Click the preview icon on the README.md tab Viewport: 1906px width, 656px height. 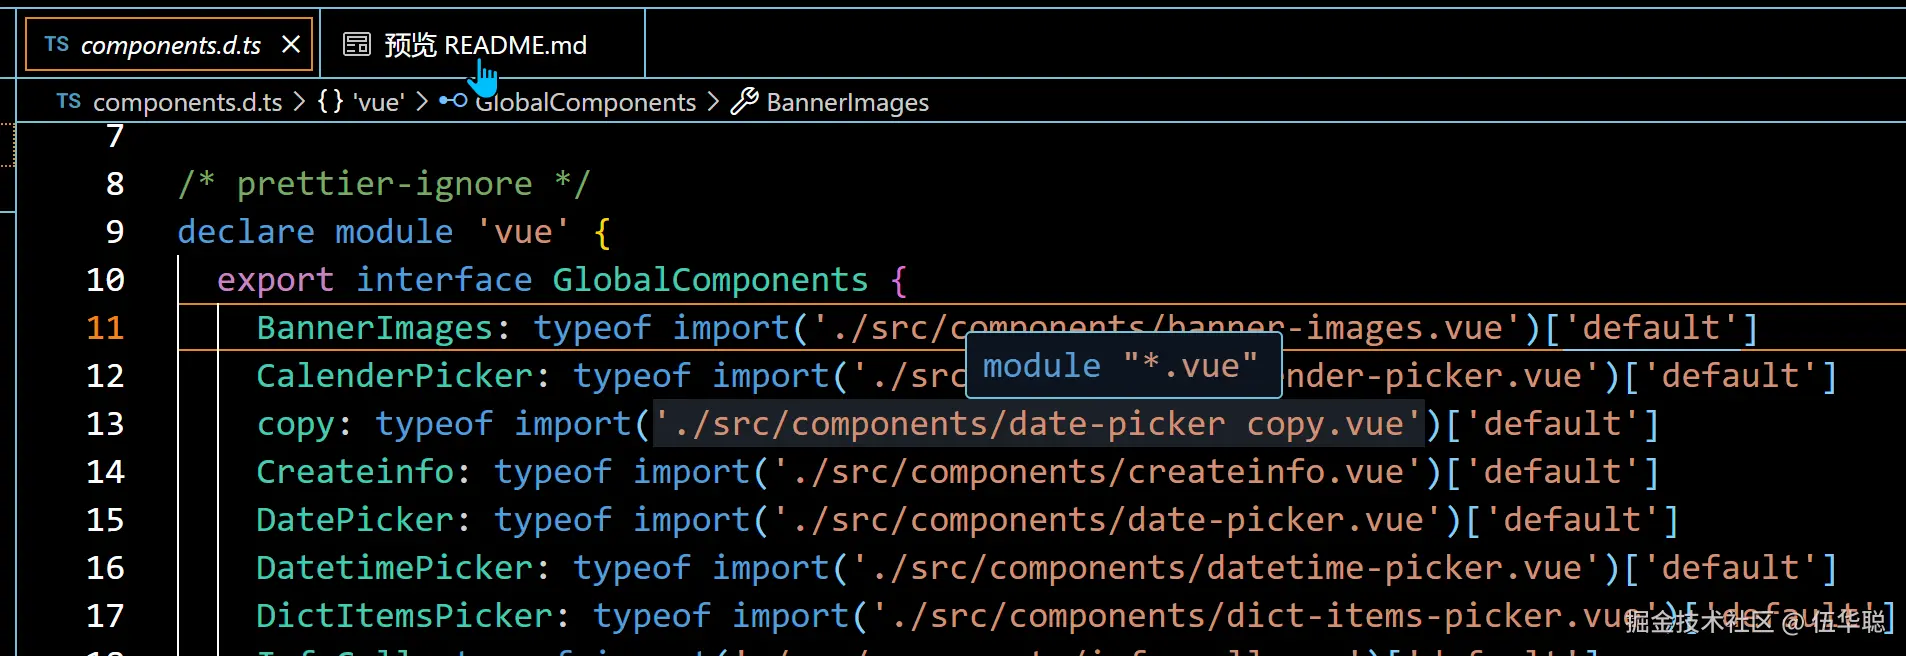(x=357, y=45)
